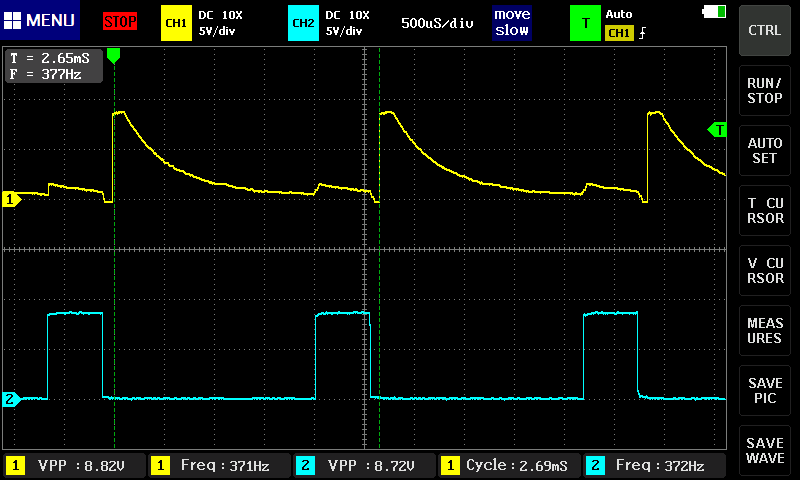800x480 pixels.
Task: Select the second green dashed time cursor
Action: 380,248
